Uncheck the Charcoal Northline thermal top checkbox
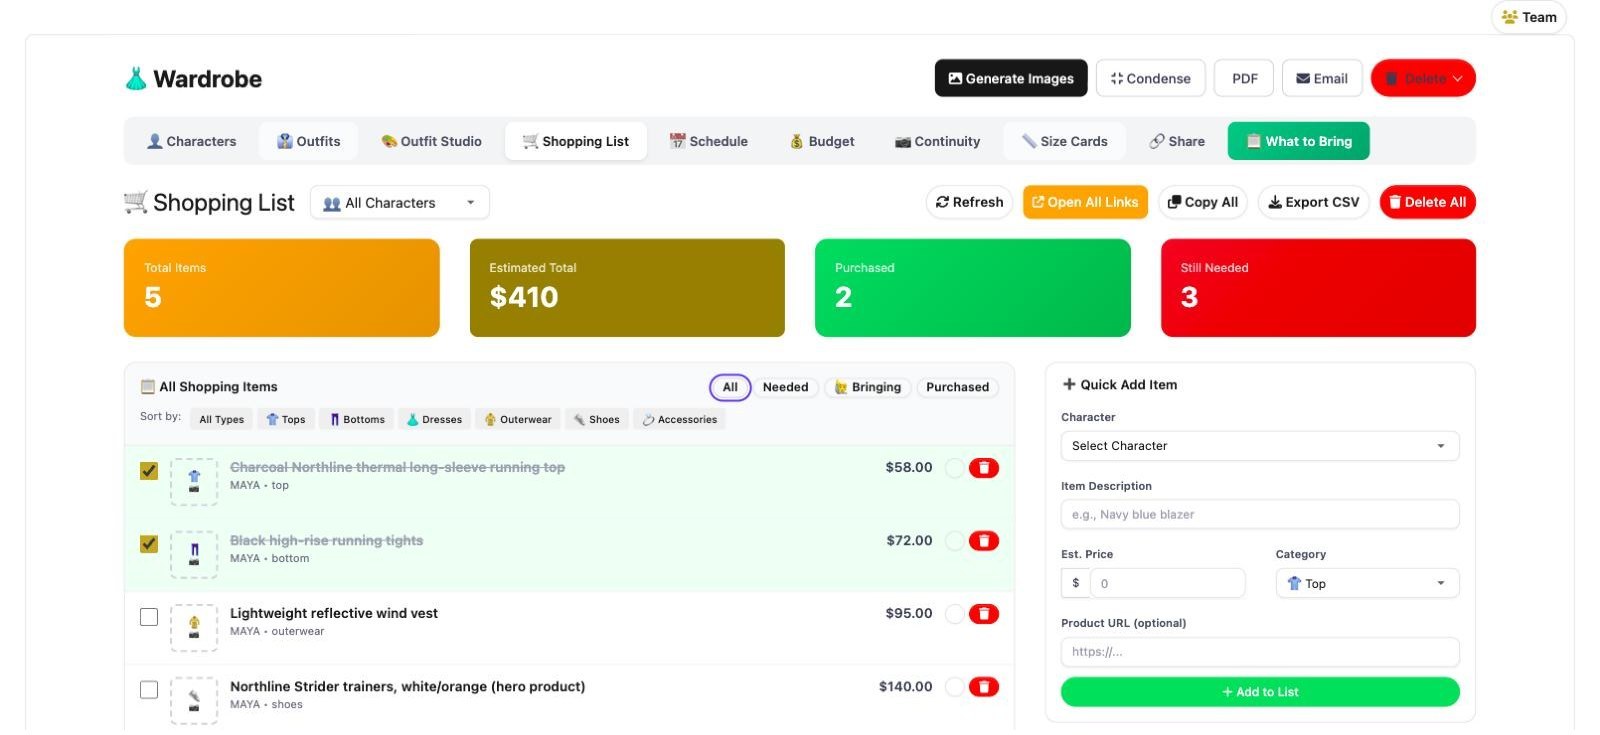 [x=149, y=471]
